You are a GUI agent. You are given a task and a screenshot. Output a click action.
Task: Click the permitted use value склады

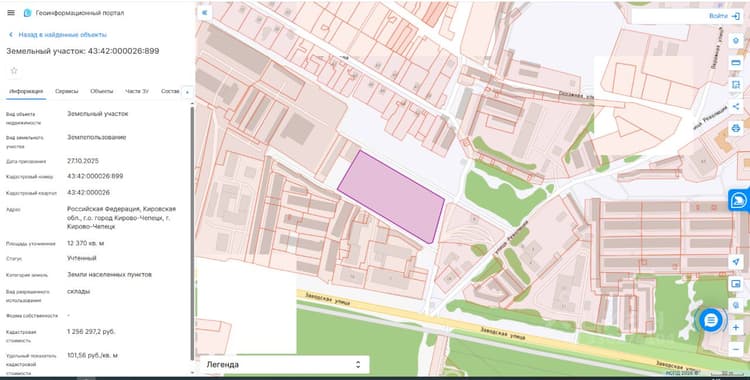78,291
